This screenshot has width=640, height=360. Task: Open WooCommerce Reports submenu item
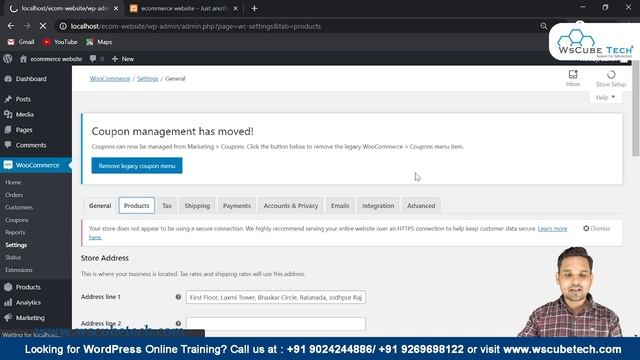pos(15,232)
